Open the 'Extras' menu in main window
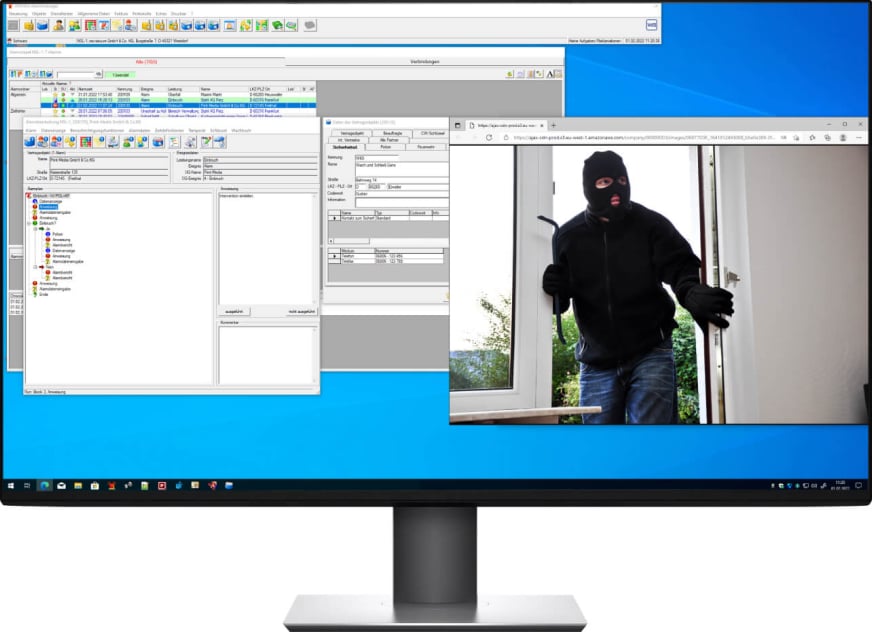The height and width of the screenshot is (632, 872). pyautogui.click(x=161, y=13)
